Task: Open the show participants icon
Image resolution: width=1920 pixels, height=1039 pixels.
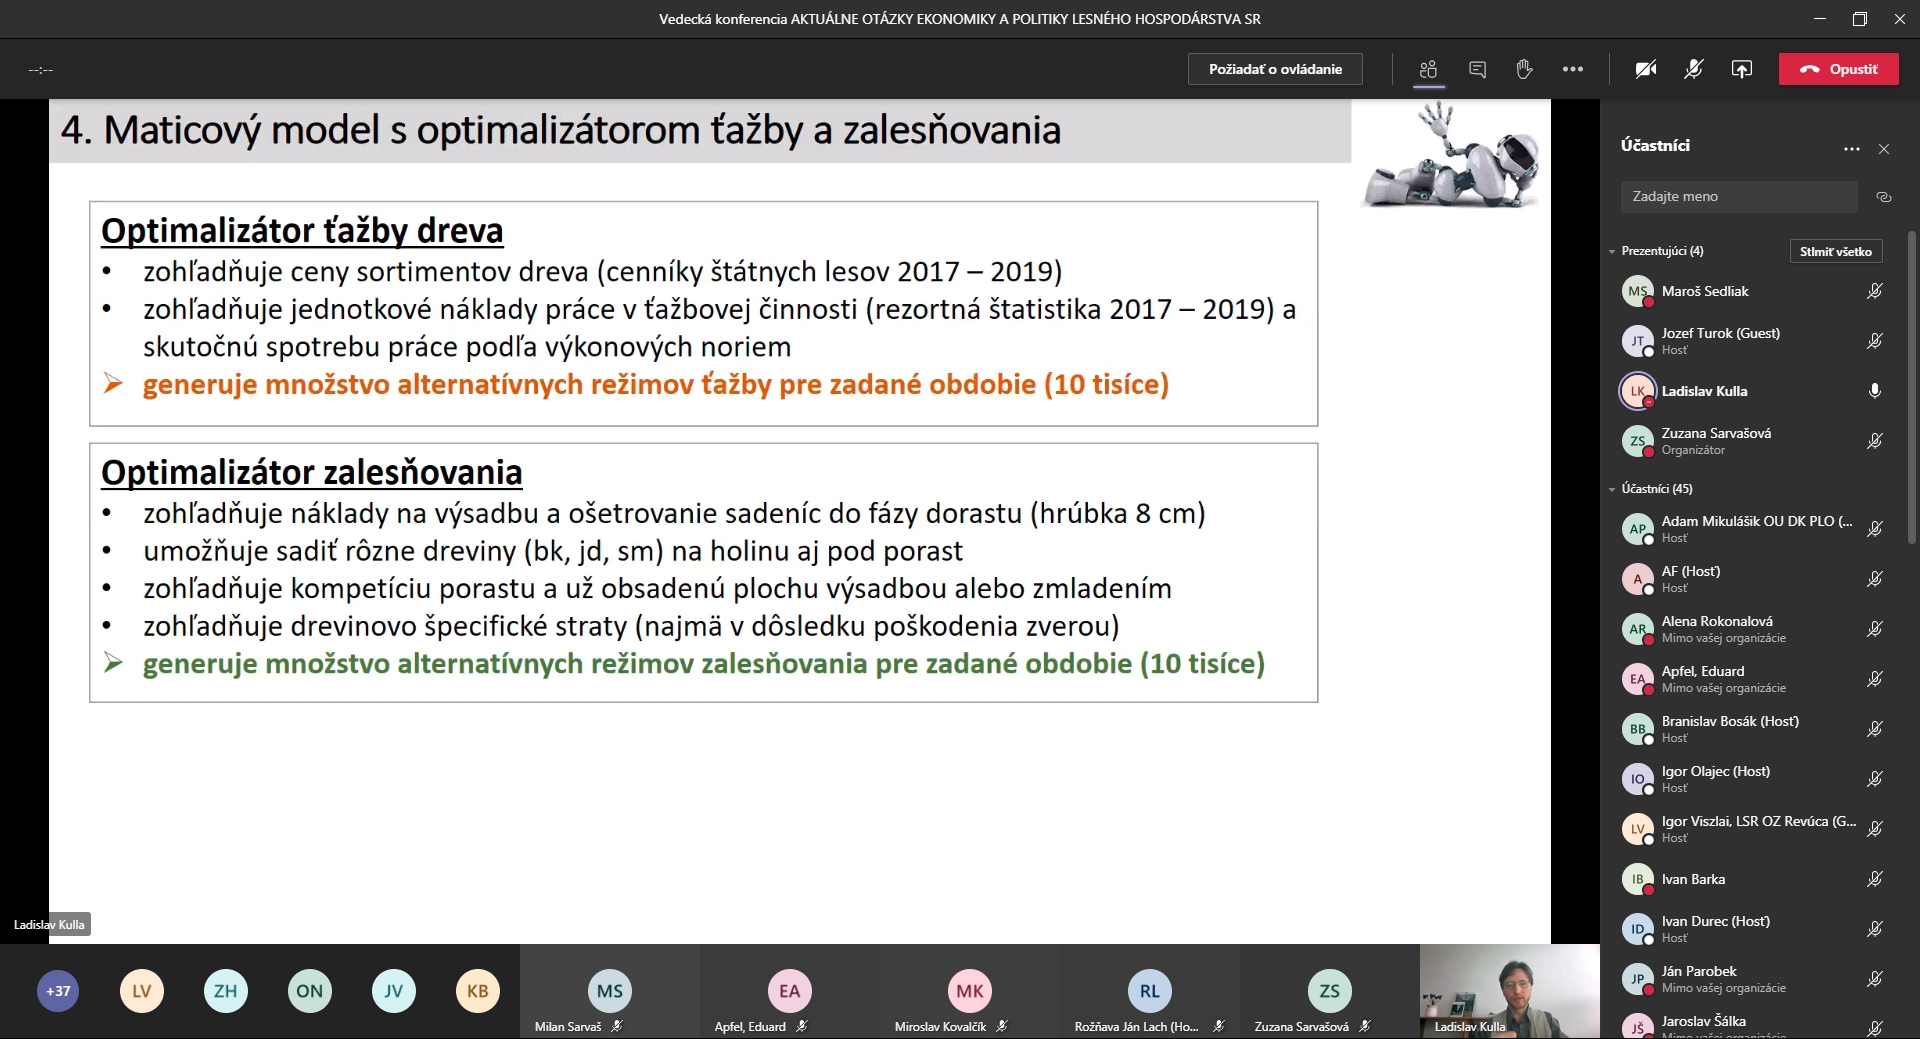Action: click(1428, 69)
